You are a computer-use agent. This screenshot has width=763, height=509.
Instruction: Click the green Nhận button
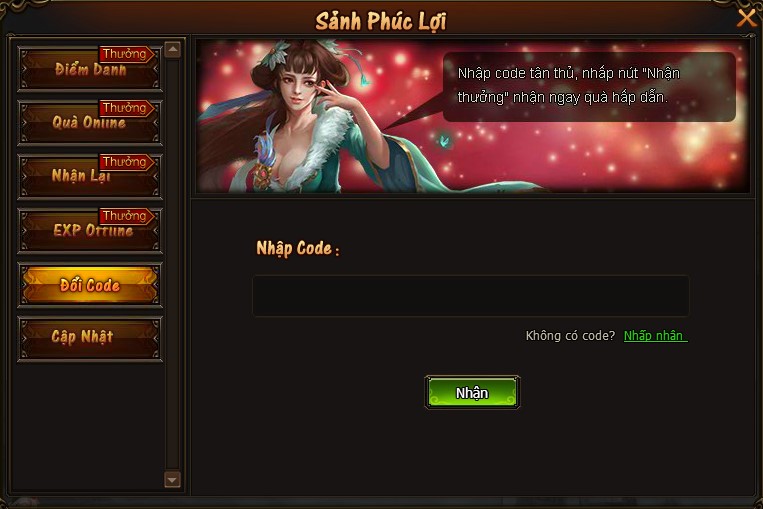[472, 392]
